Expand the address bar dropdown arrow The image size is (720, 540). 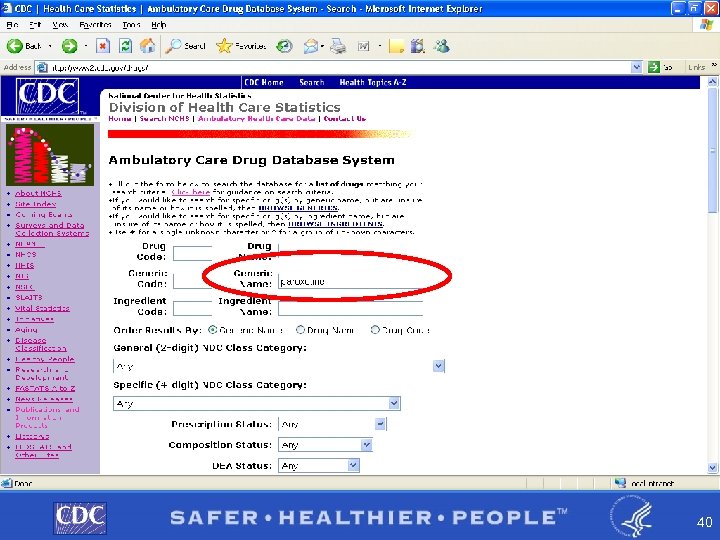[636, 67]
